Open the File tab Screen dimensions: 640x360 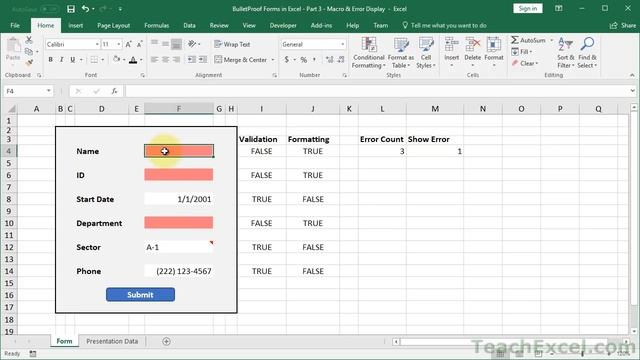tap(15, 25)
